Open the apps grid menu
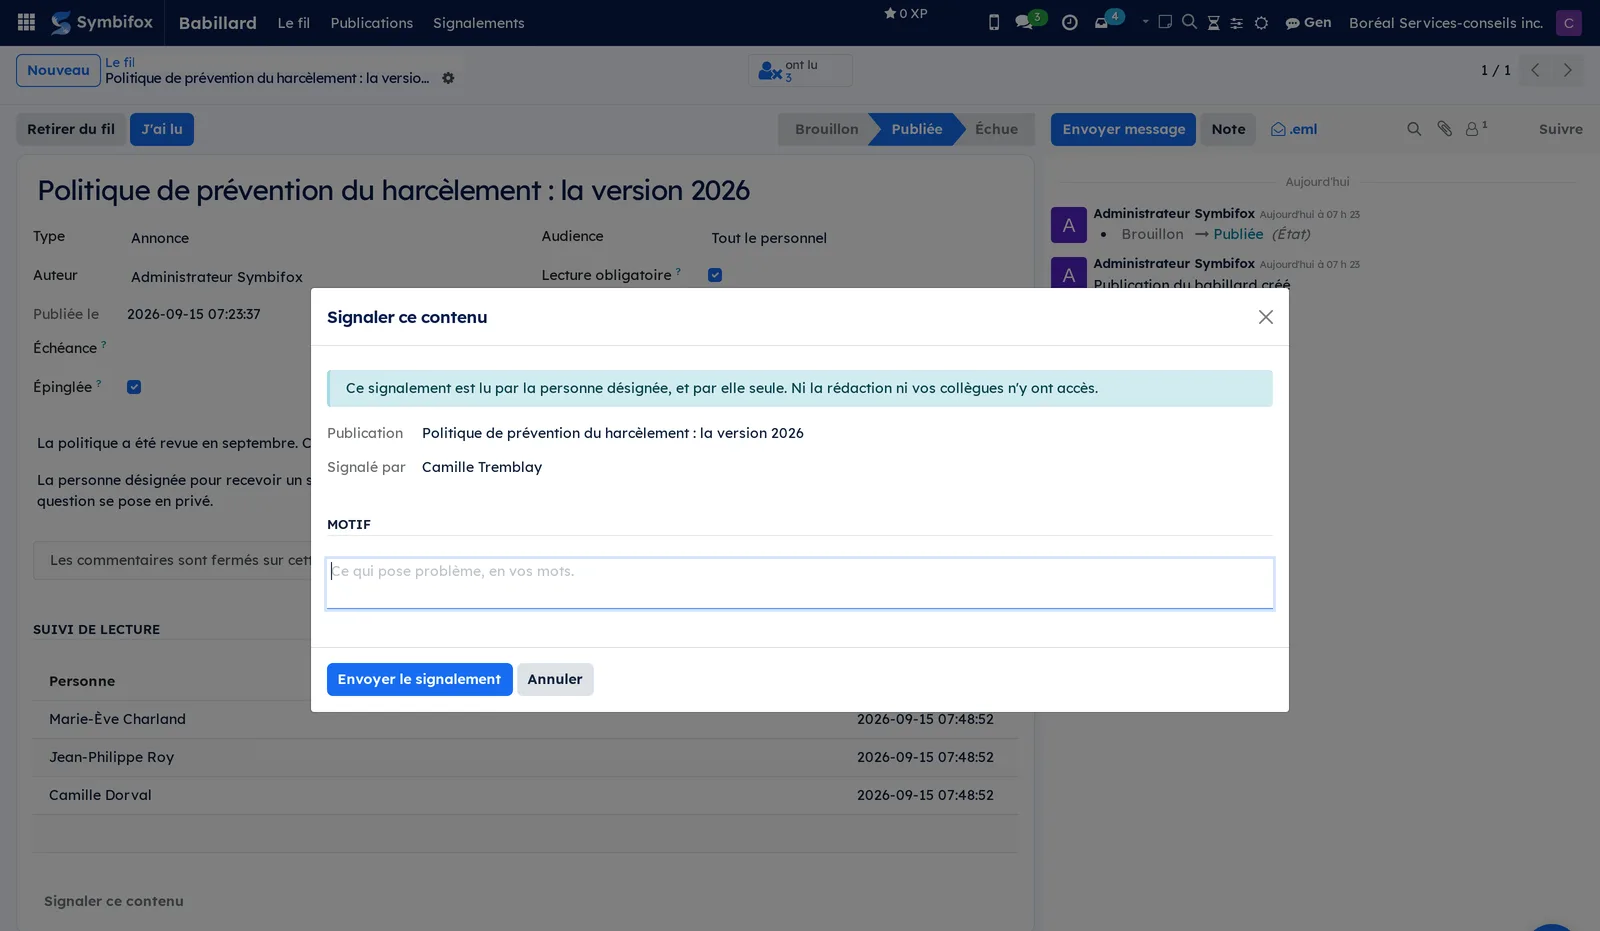Screen dimensions: 1600x931 (27, 22)
